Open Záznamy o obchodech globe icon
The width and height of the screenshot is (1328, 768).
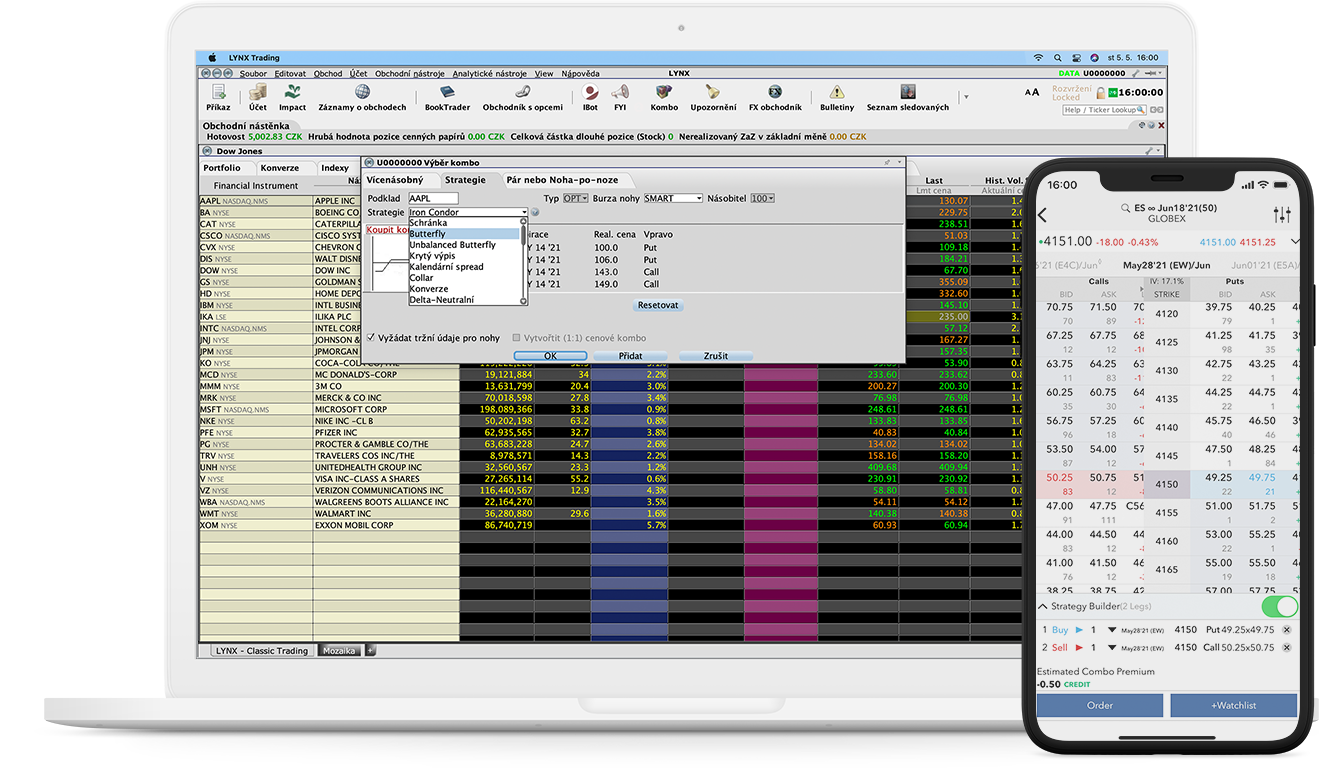362,97
